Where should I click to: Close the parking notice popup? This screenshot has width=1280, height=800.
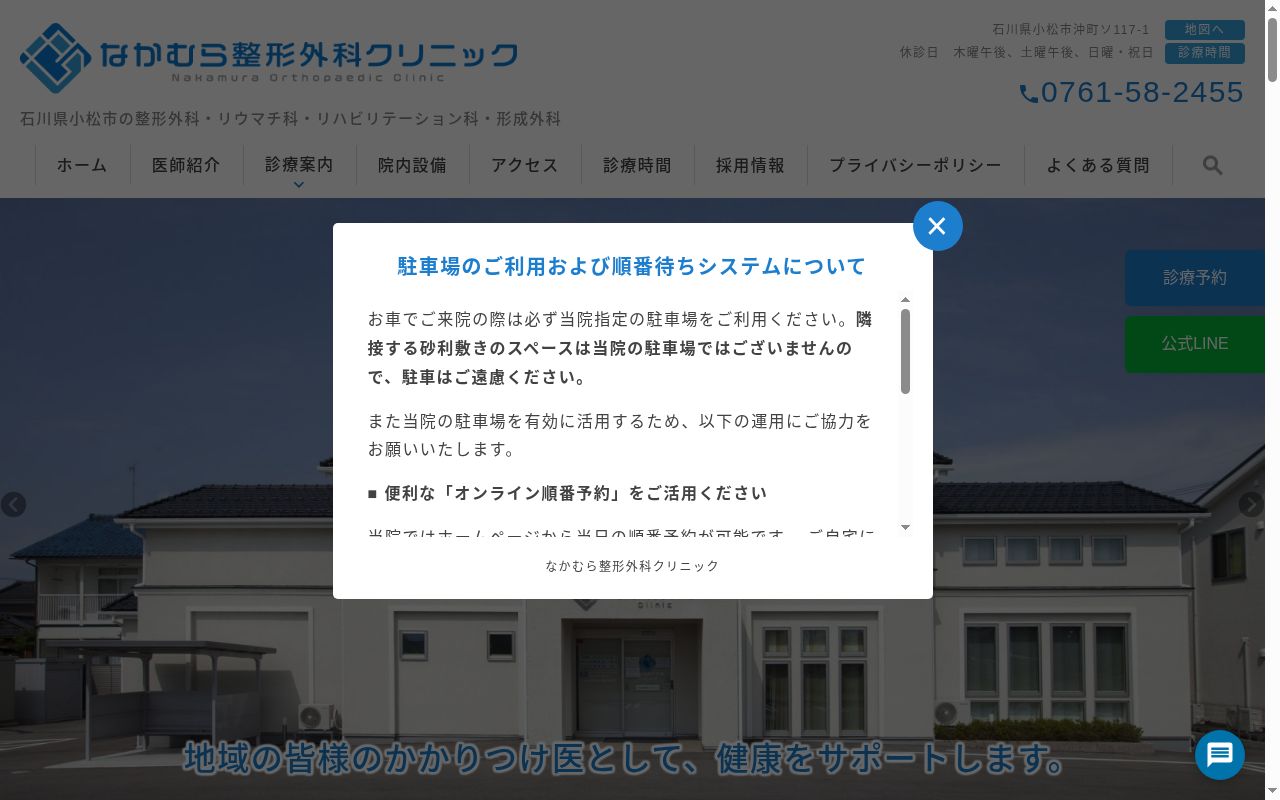click(937, 226)
